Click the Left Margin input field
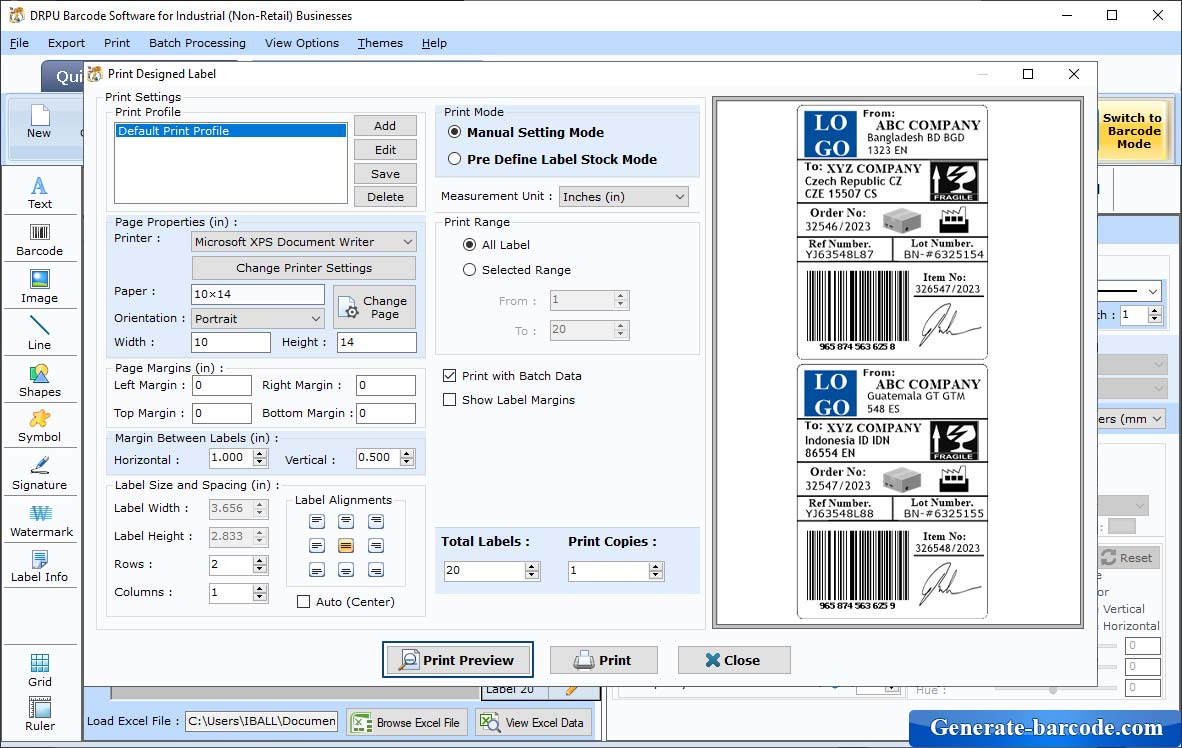Screen dimensions: 1182x748 point(222,385)
